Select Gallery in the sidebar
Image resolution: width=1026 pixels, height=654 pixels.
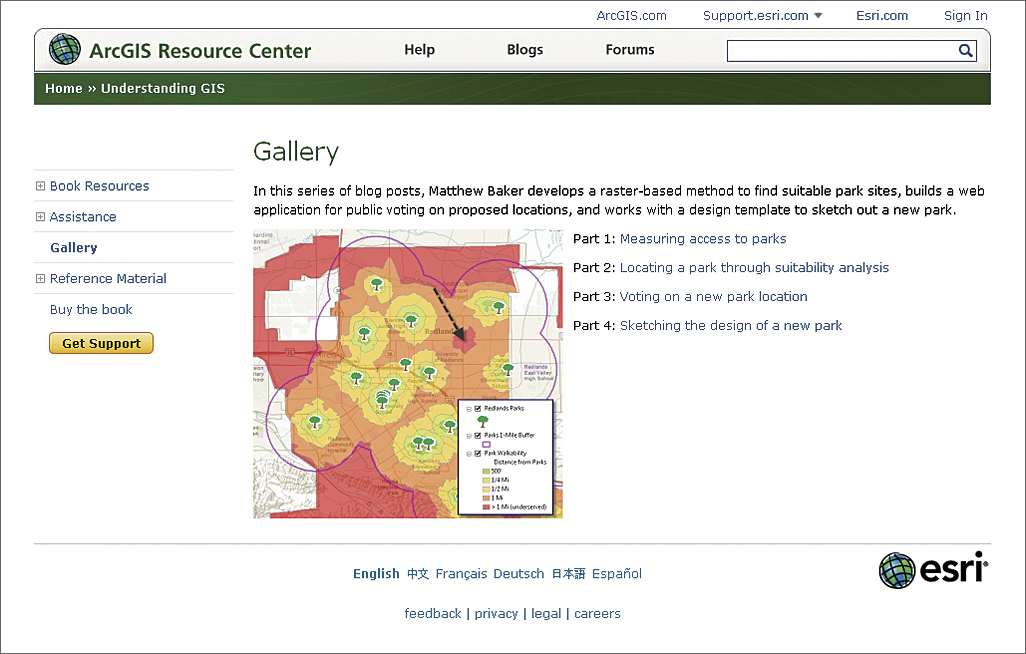tap(74, 247)
